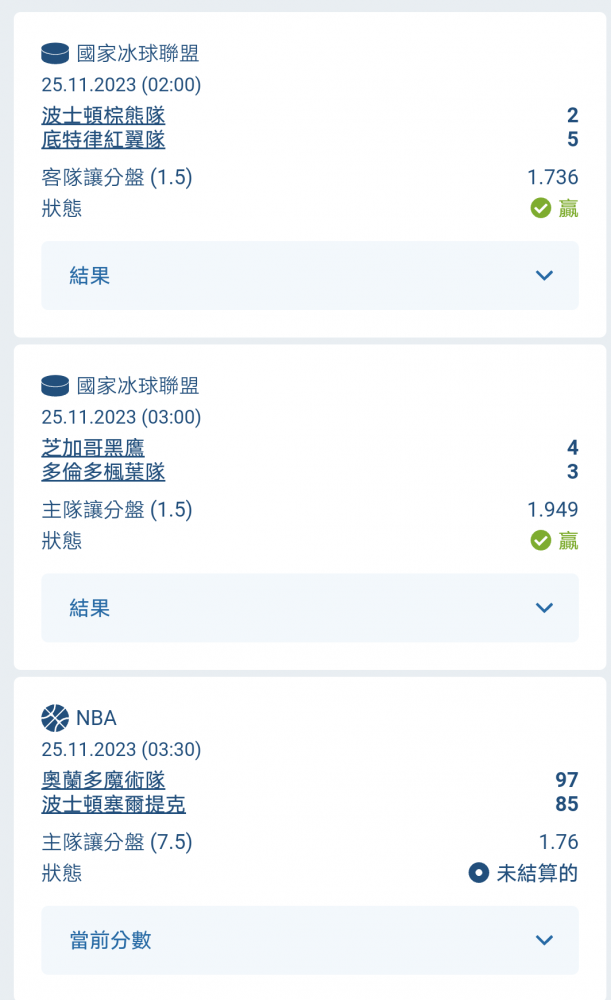The image size is (611, 1000).
Task: Open the 波士頓塞爾提克 team link
Action: [113, 803]
